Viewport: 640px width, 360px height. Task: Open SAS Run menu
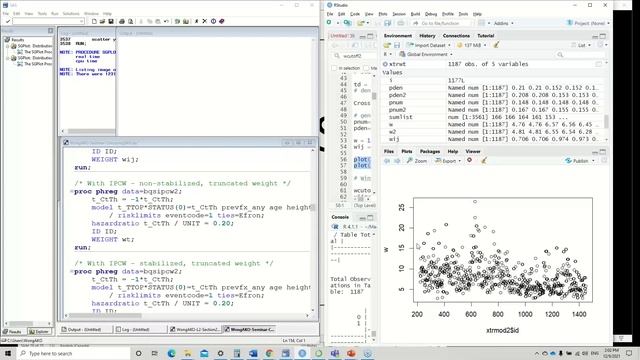click(54, 13)
